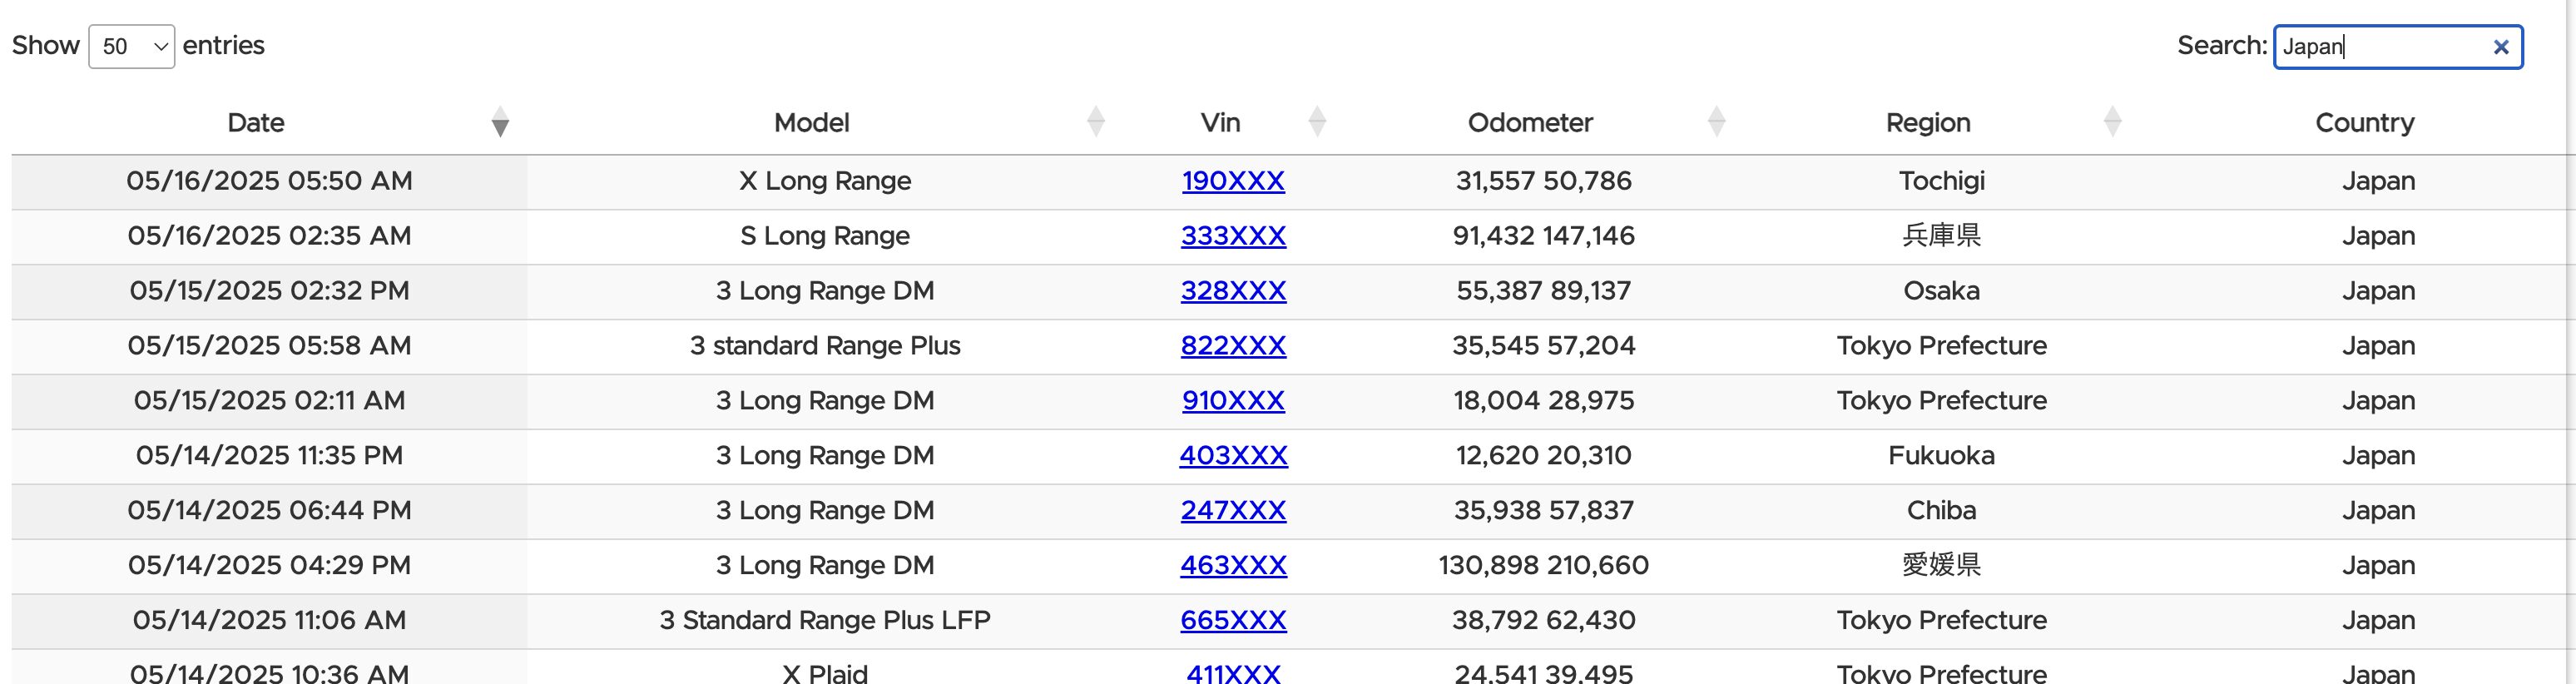Open VIN link 190XXX
Image resolution: width=2576 pixels, height=684 pixels.
pyautogui.click(x=1233, y=181)
